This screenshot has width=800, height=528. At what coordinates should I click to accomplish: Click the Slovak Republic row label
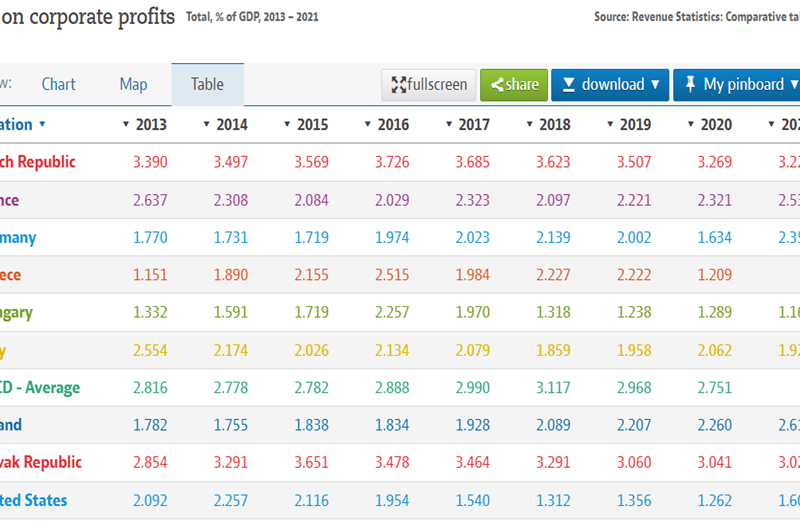coord(38,462)
